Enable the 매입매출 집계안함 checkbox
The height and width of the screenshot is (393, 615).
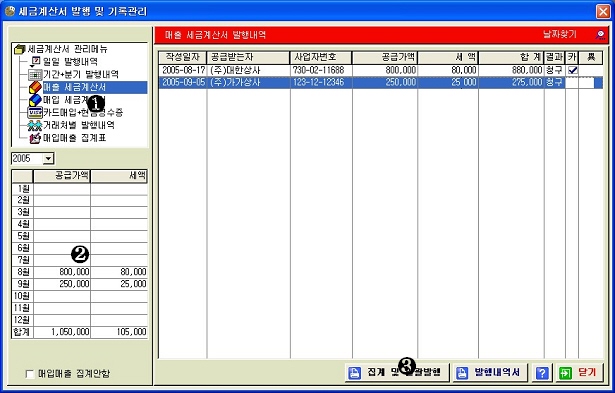tap(30, 374)
